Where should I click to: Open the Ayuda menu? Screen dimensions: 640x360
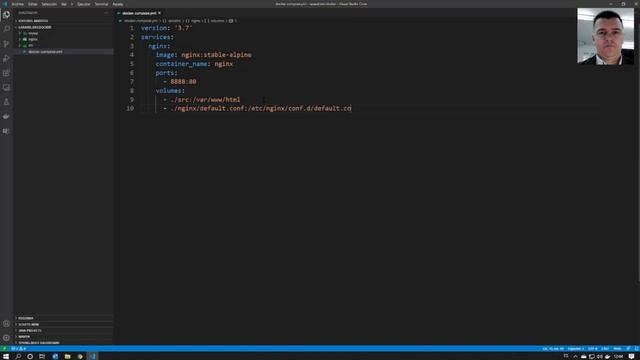(118, 4)
